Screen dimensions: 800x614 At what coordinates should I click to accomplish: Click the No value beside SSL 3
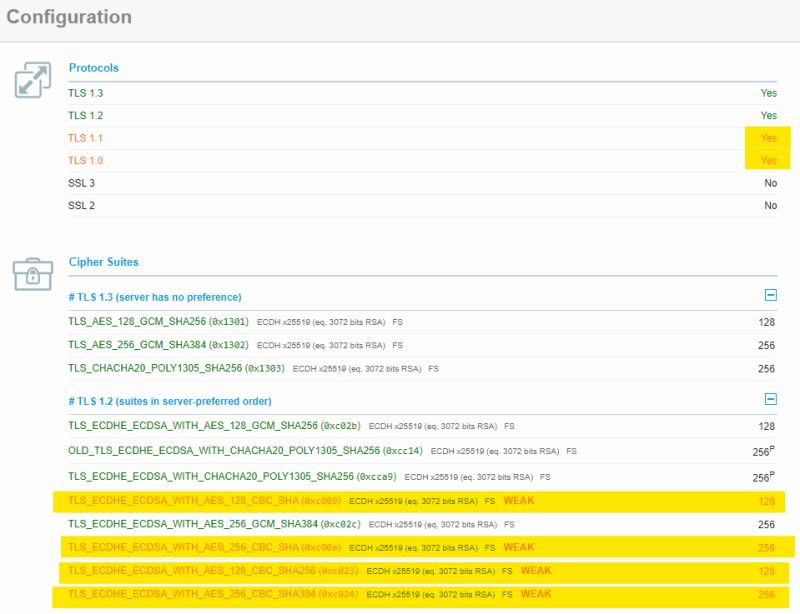pos(771,183)
